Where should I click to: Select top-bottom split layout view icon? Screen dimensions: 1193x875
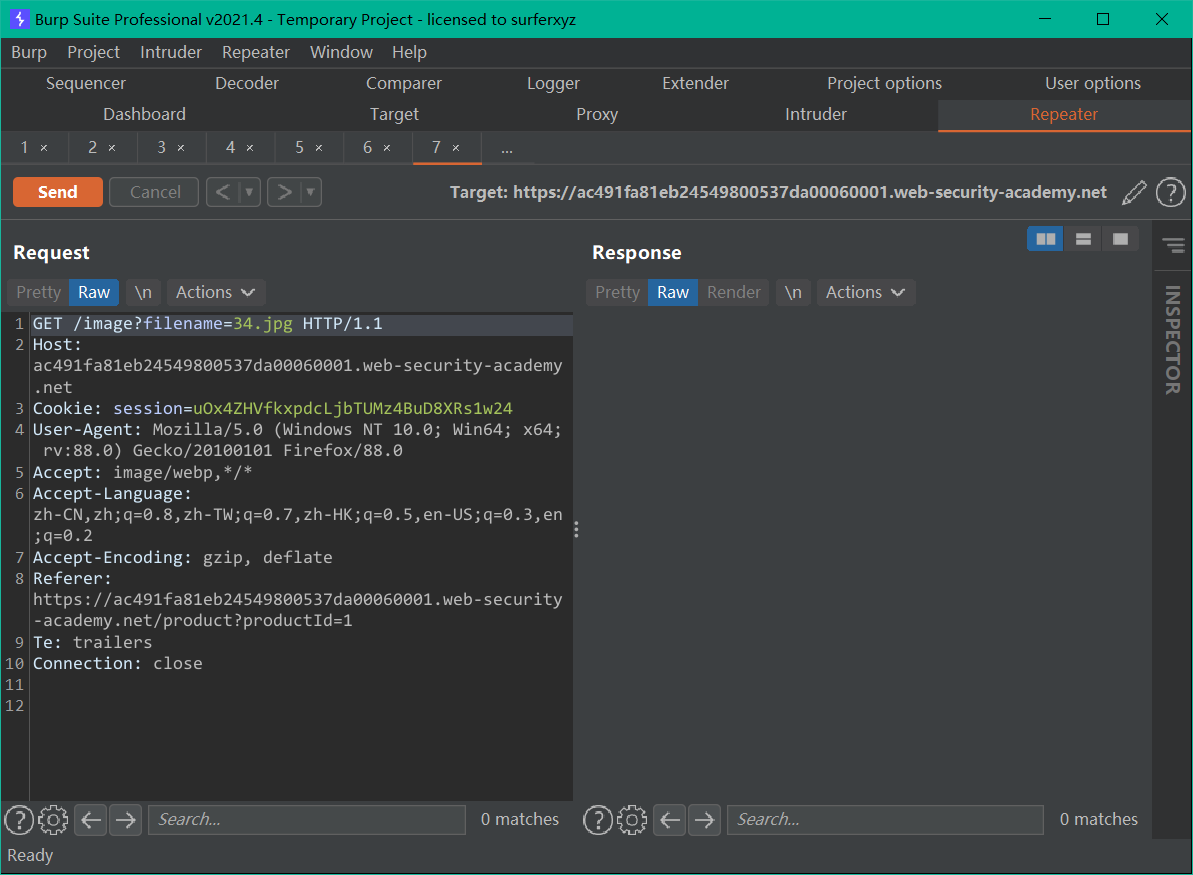tap(1083, 239)
